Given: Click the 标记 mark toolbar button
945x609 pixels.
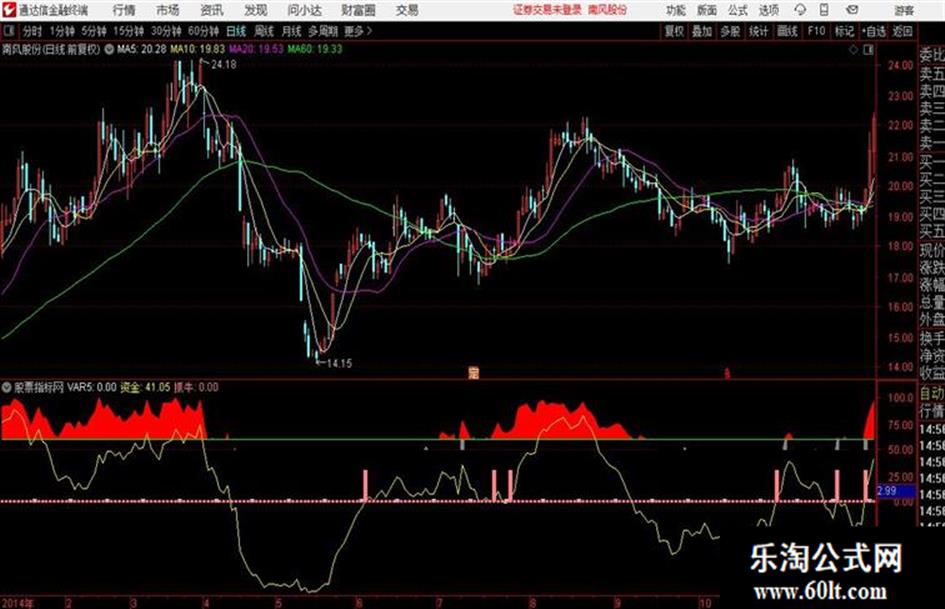Looking at the screenshot, I should tap(844, 31).
